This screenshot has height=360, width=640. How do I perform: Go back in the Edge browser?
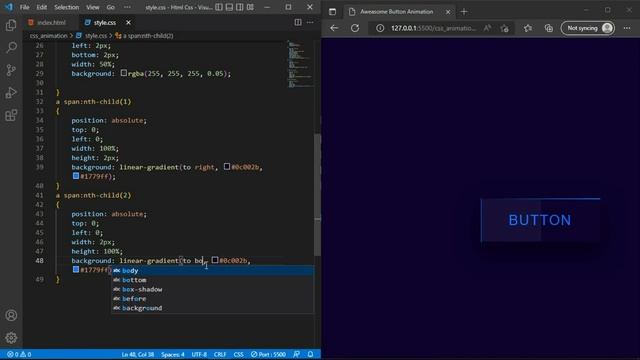(334, 28)
